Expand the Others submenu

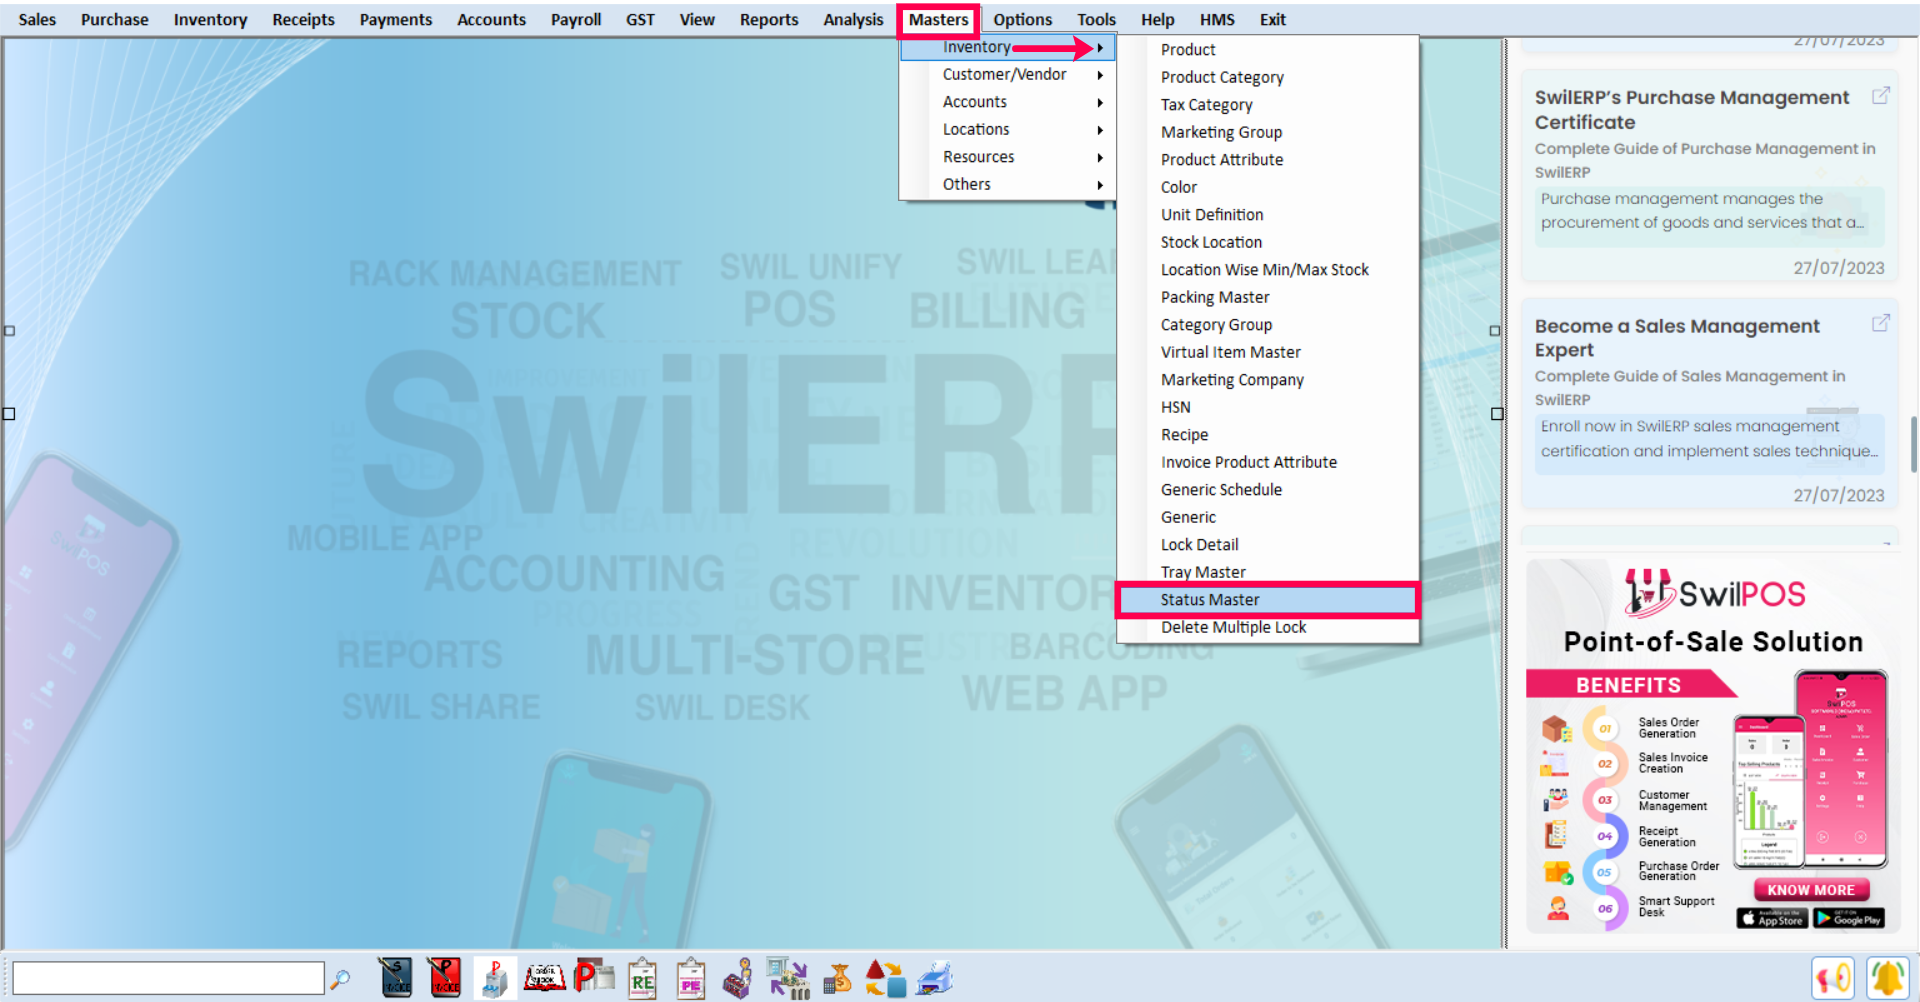coord(1008,185)
